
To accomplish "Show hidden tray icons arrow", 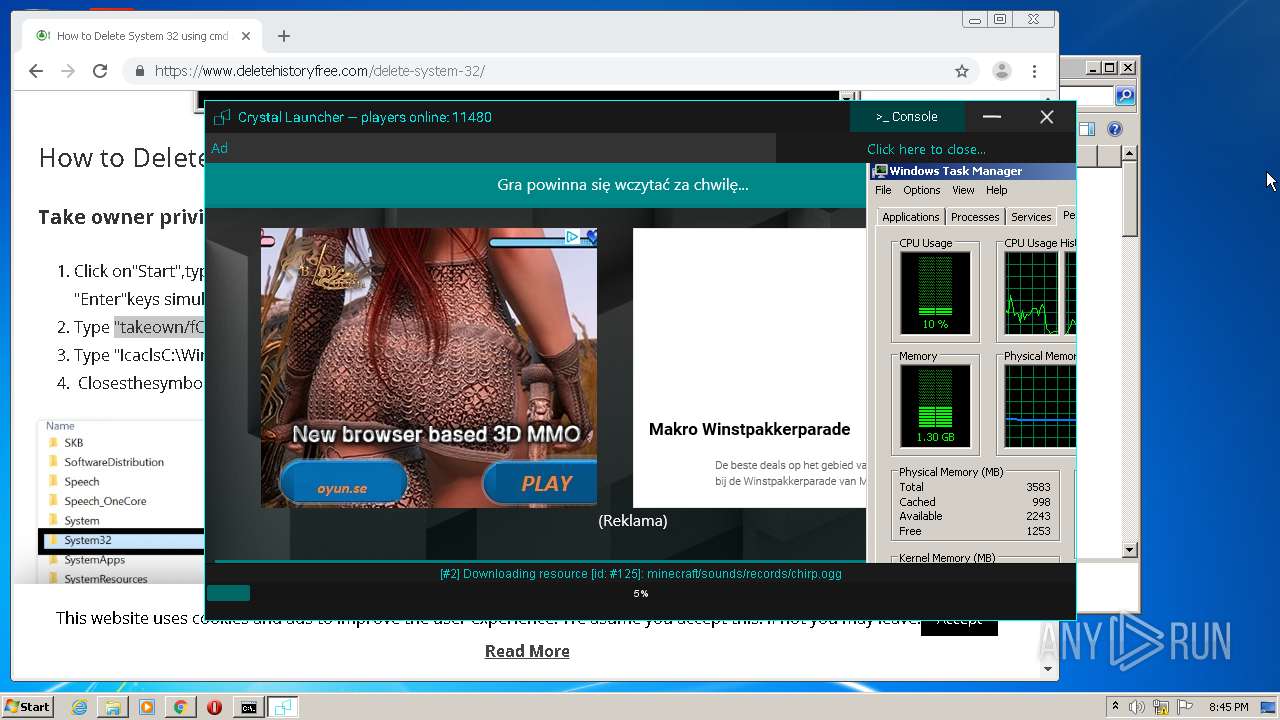I will click(x=1116, y=706).
